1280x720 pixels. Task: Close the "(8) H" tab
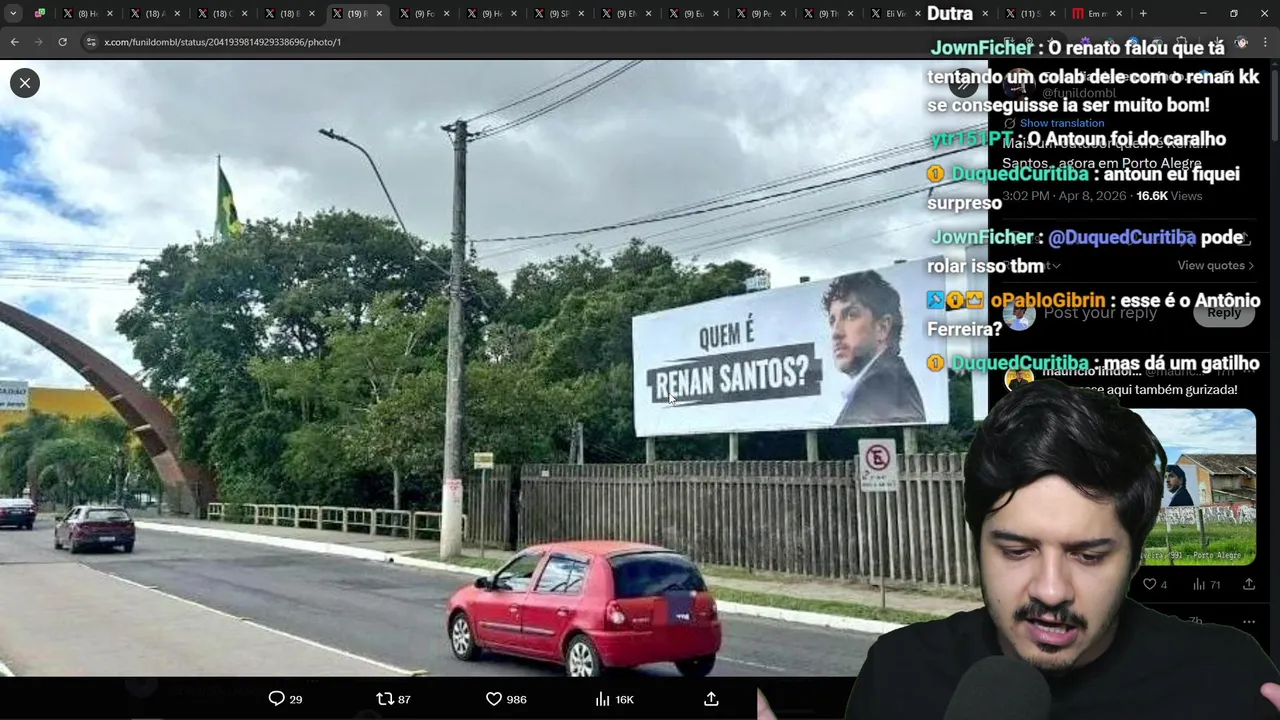coord(110,13)
